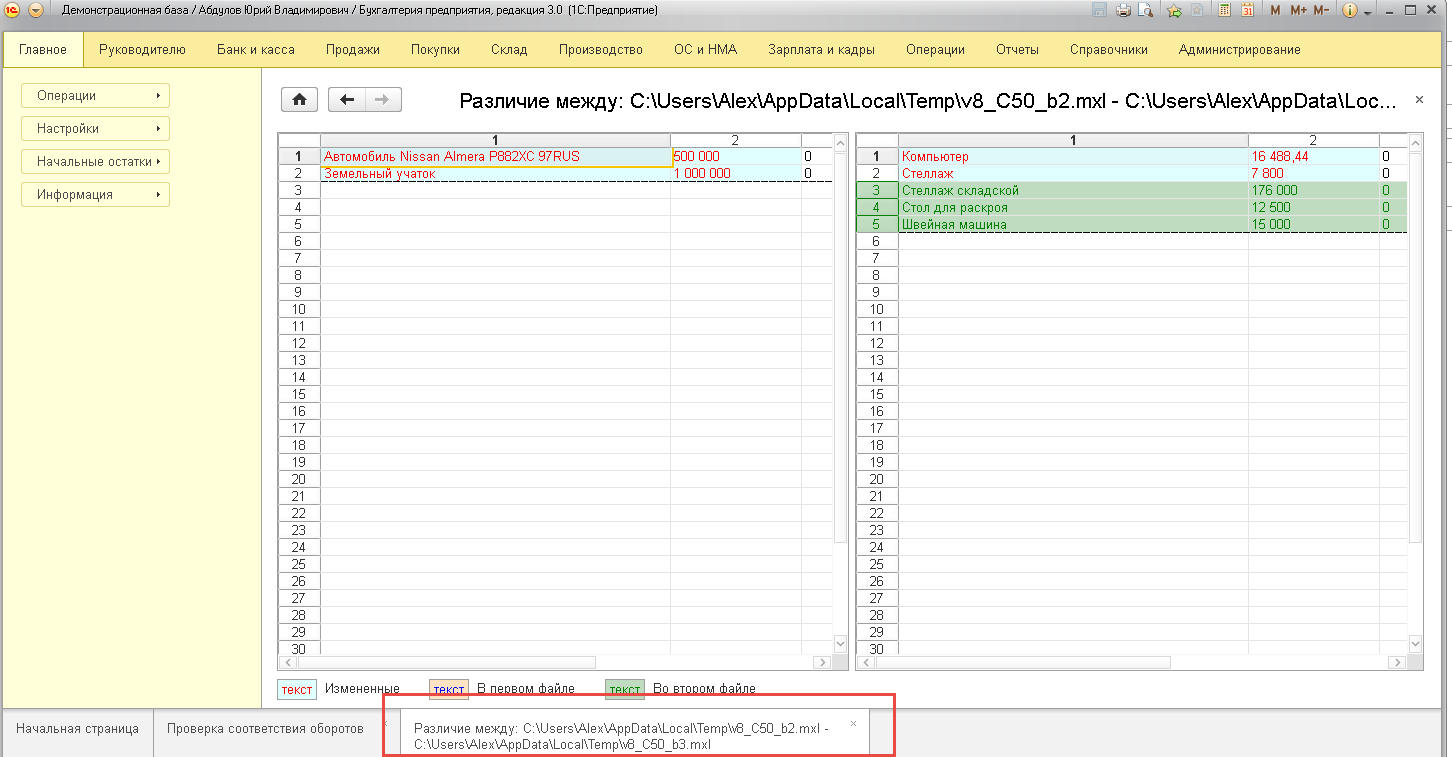Select cell Автомобиль Nissan Almera in left table
The height and width of the screenshot is (757, 1452).
coord(495,156)
